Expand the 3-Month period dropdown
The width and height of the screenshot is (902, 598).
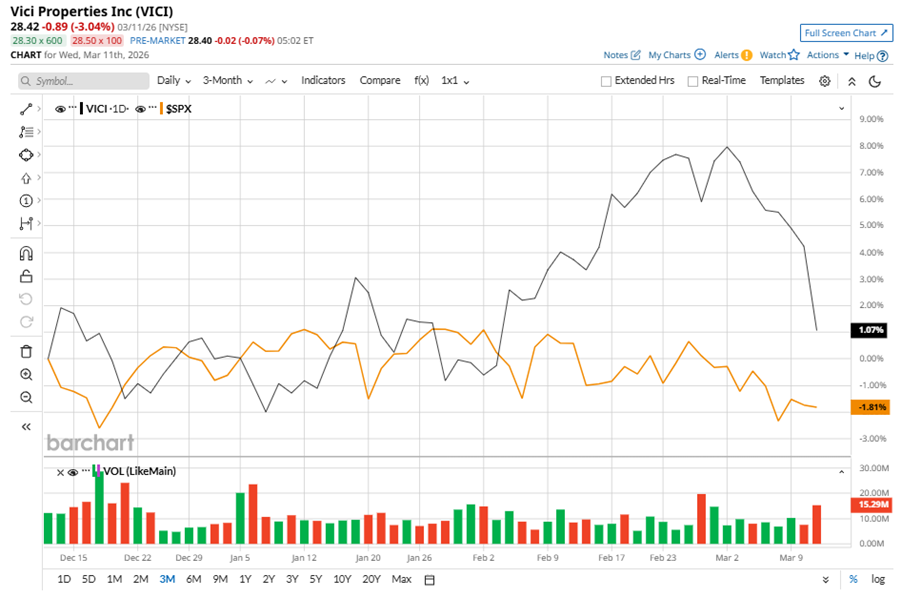[227, 80]
